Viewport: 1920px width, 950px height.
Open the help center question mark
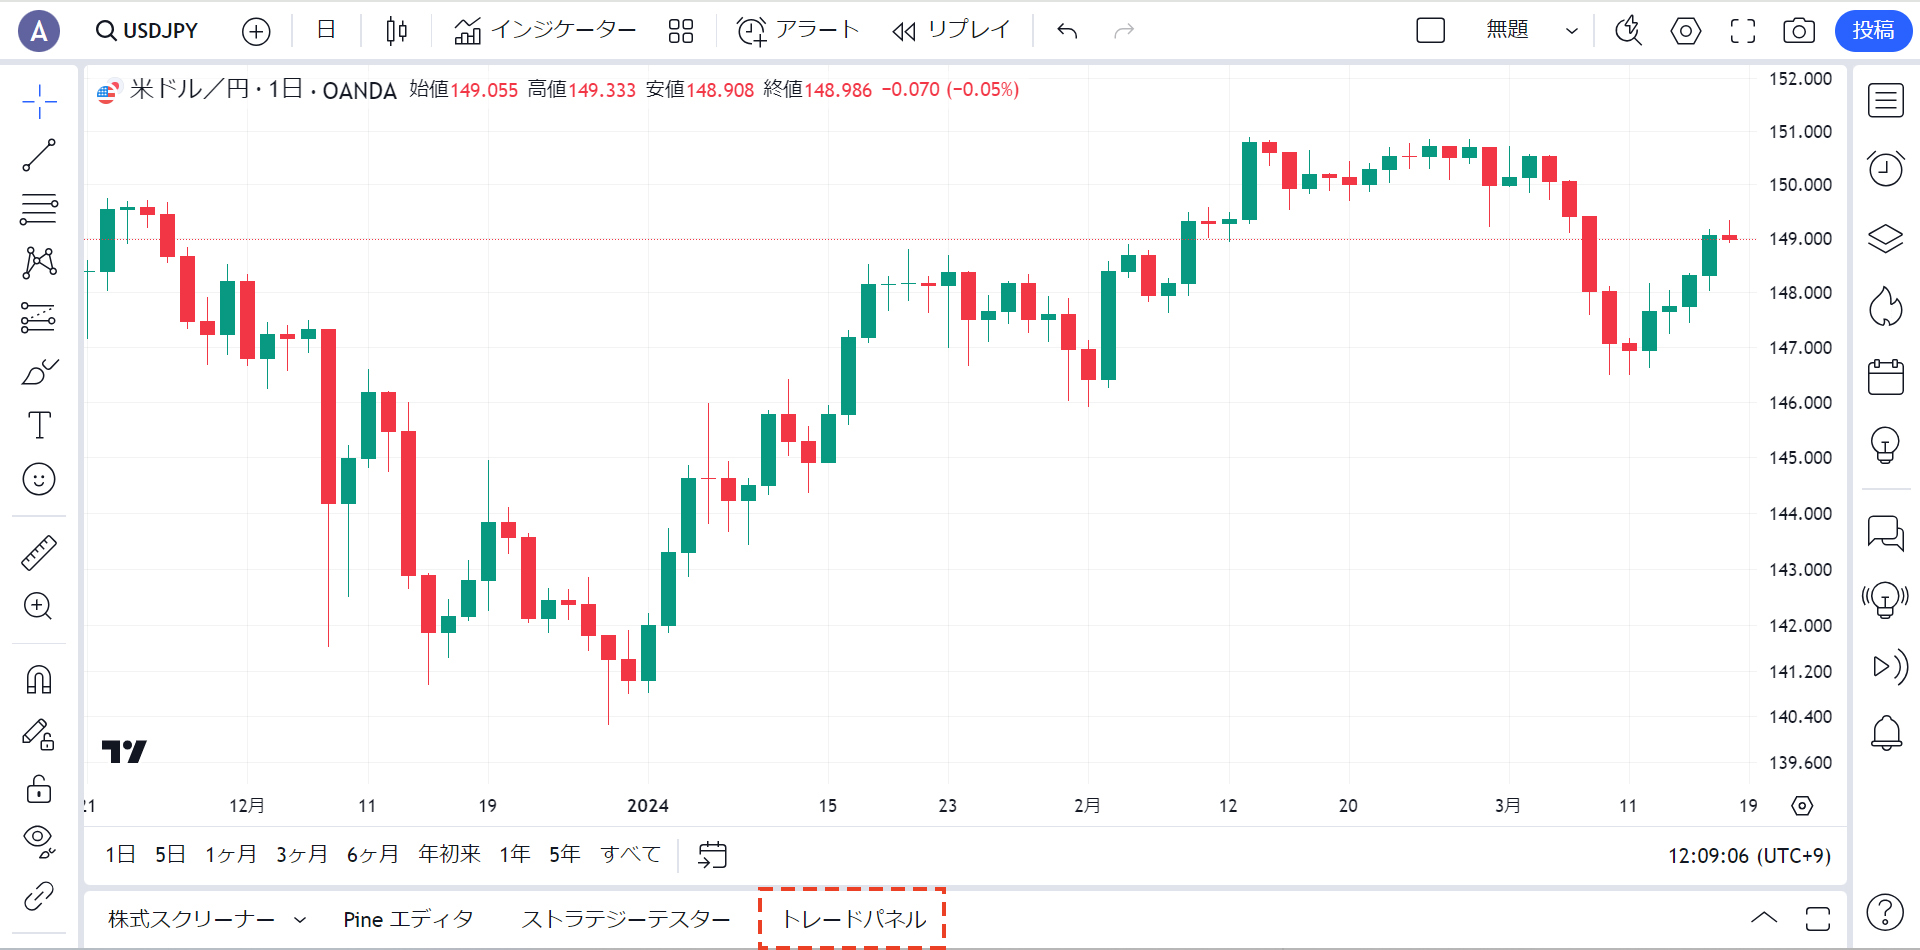pos(1885,912)
